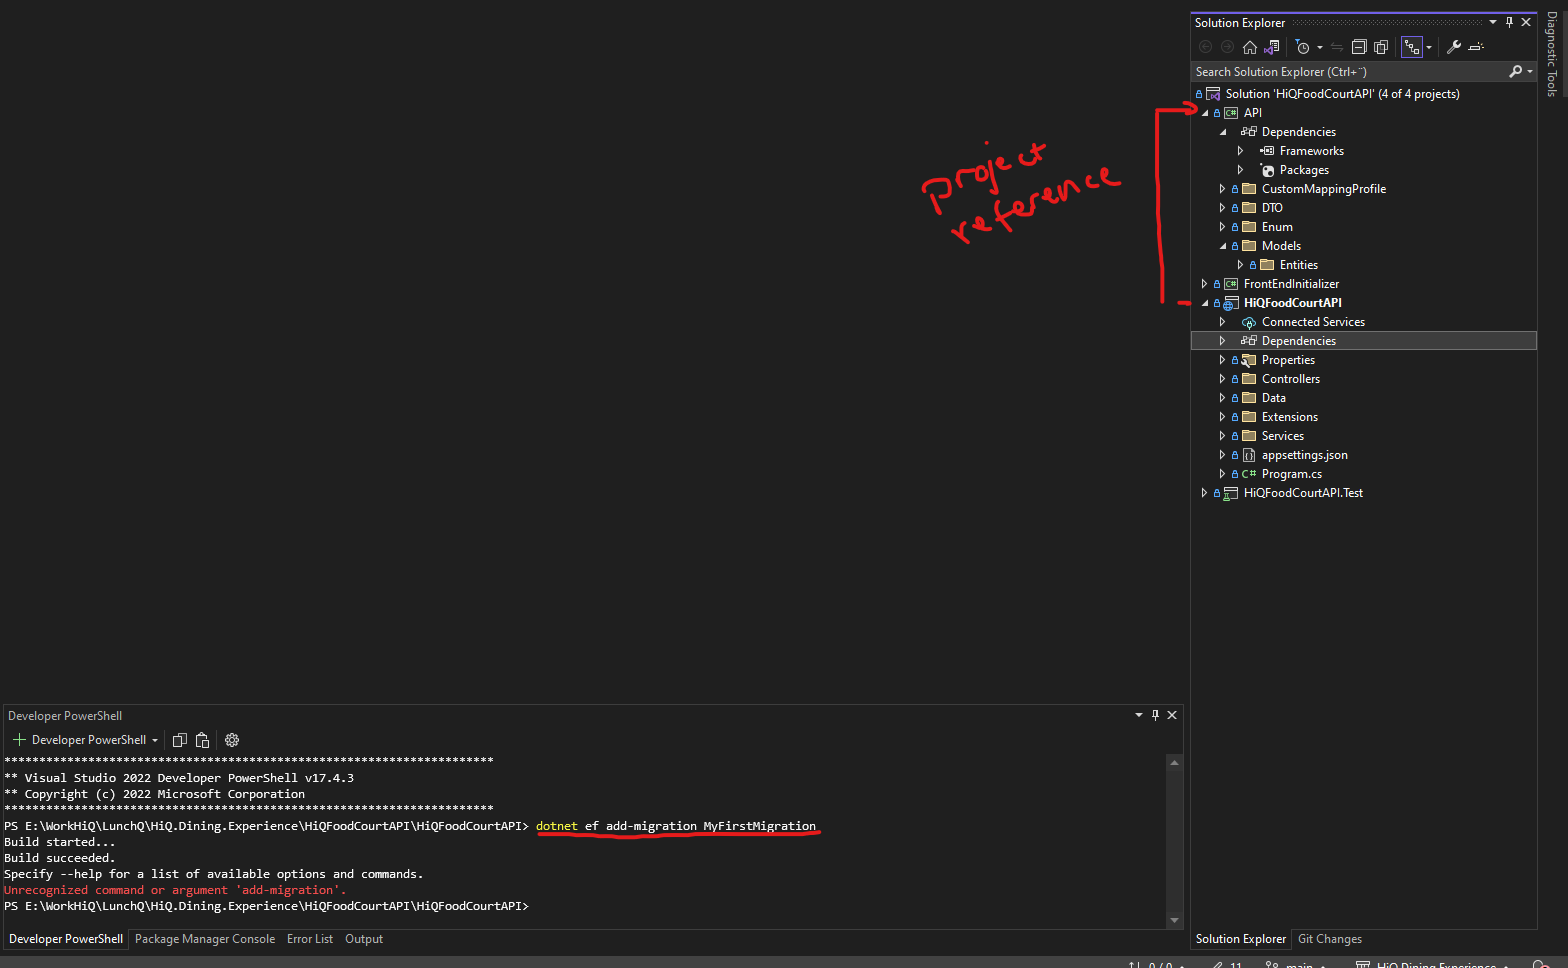1568x968 pixels.
Task: Open Solution Explorer window position dropdown
Action: [x=1493, y=22]
